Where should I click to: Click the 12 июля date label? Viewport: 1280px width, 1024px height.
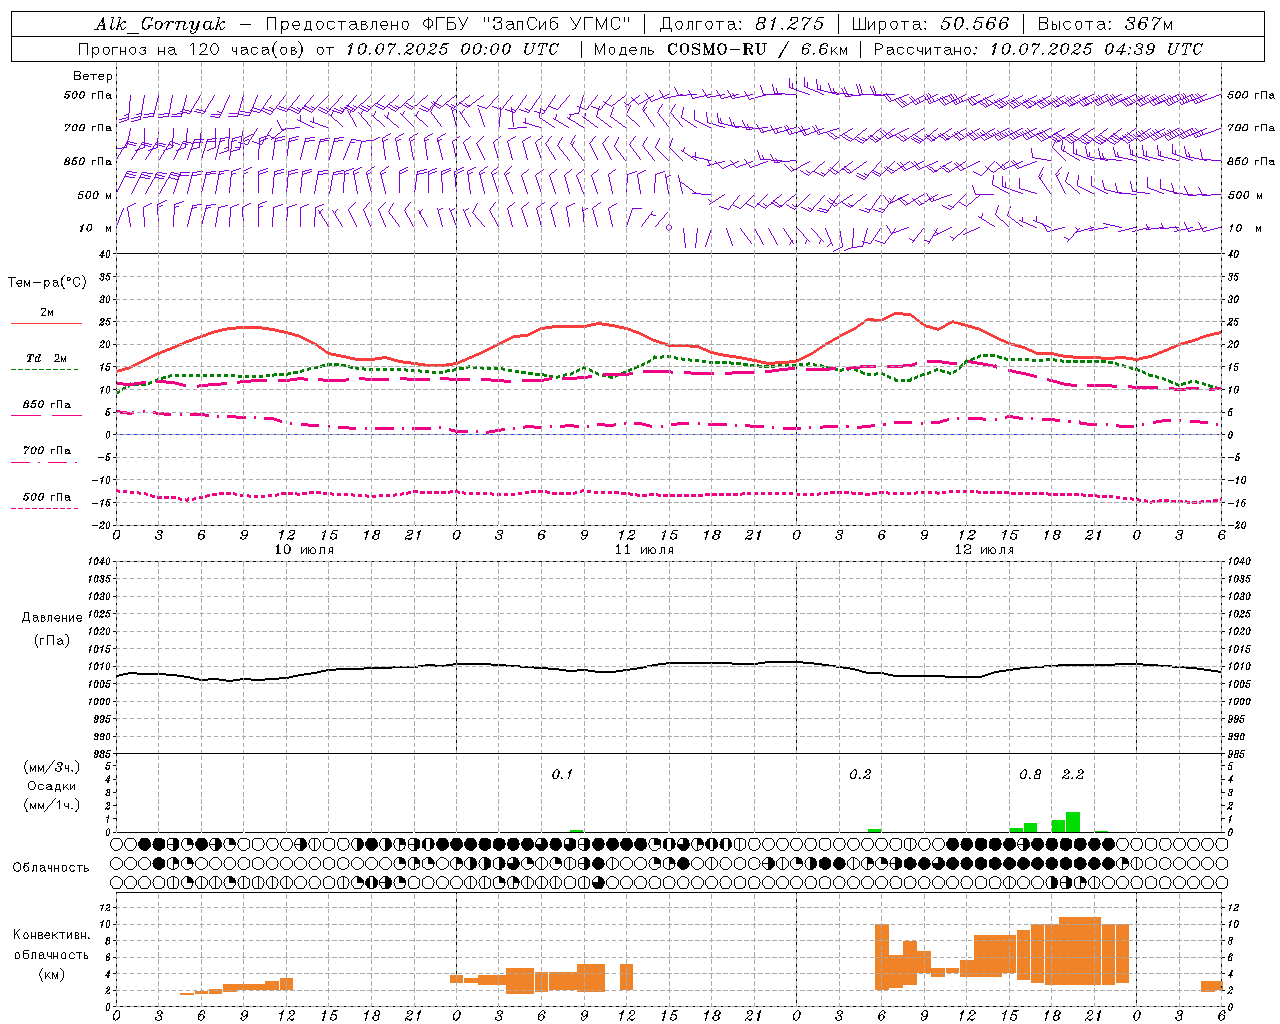(x=984, y=550)
